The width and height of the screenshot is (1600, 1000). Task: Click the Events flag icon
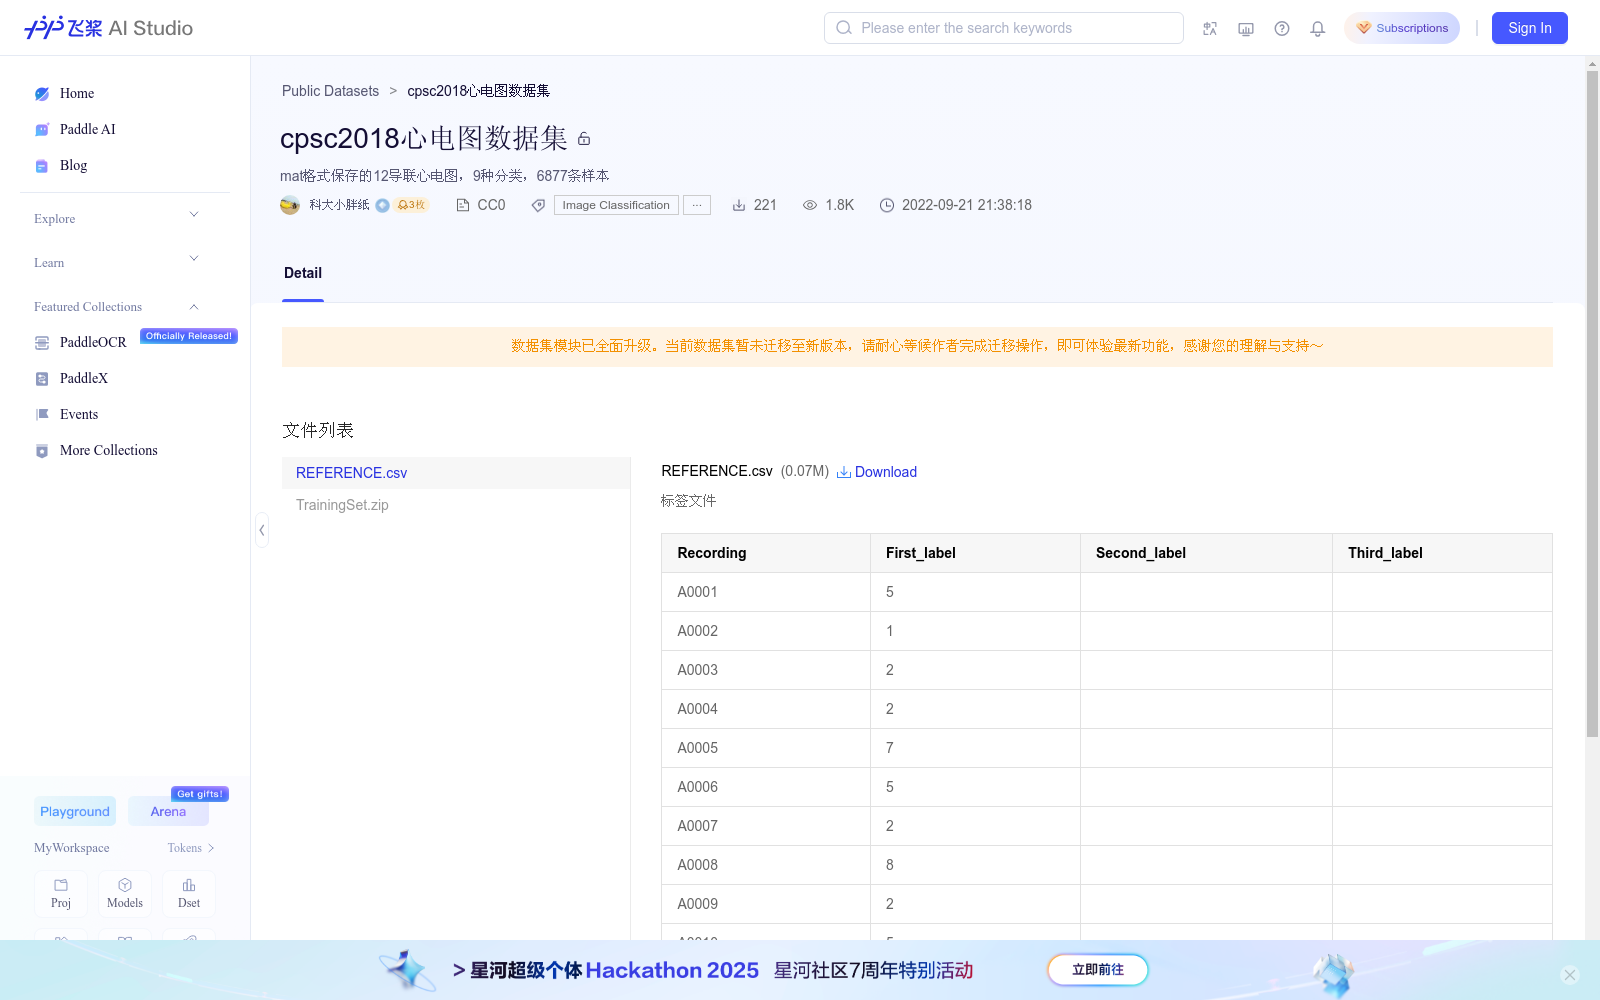pyautogui.click(x=42, y=415)
